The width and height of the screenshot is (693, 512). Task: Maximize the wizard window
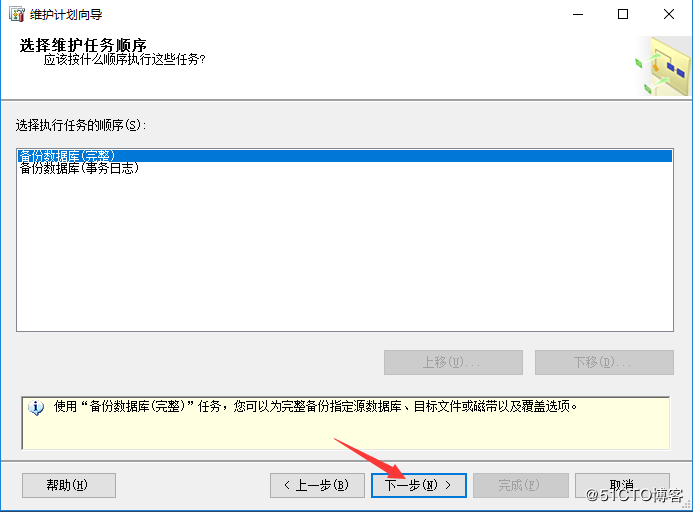(x=623, y=14)
